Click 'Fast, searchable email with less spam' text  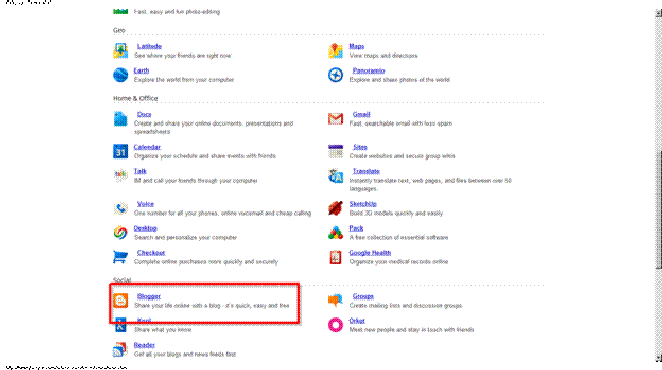click(401, 123)
